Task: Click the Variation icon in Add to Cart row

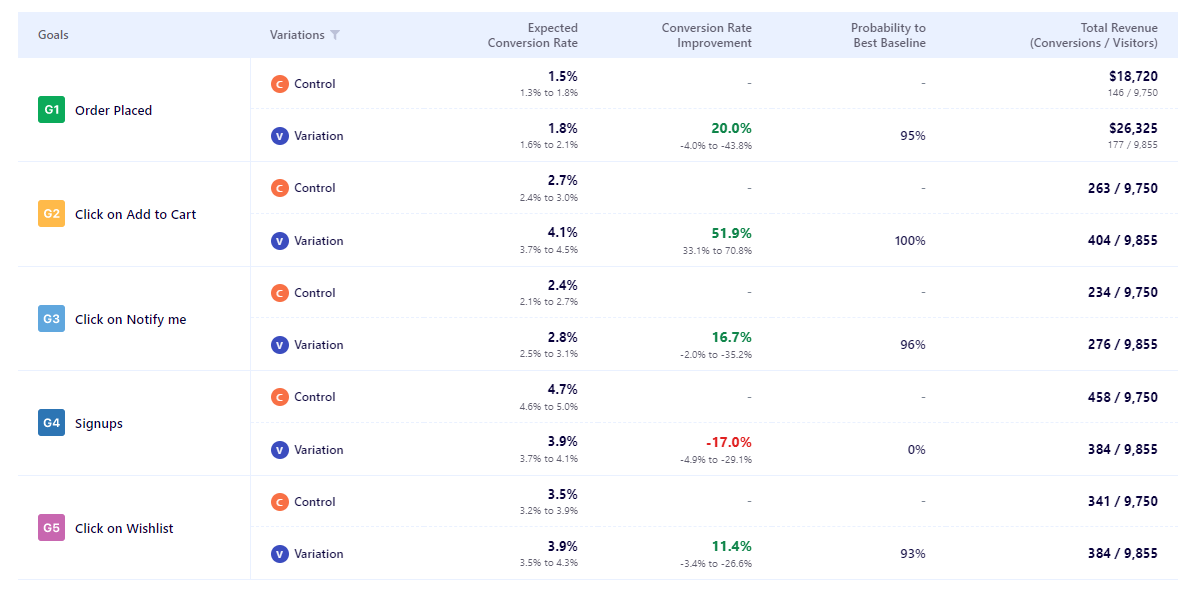Action: (280, 241)
